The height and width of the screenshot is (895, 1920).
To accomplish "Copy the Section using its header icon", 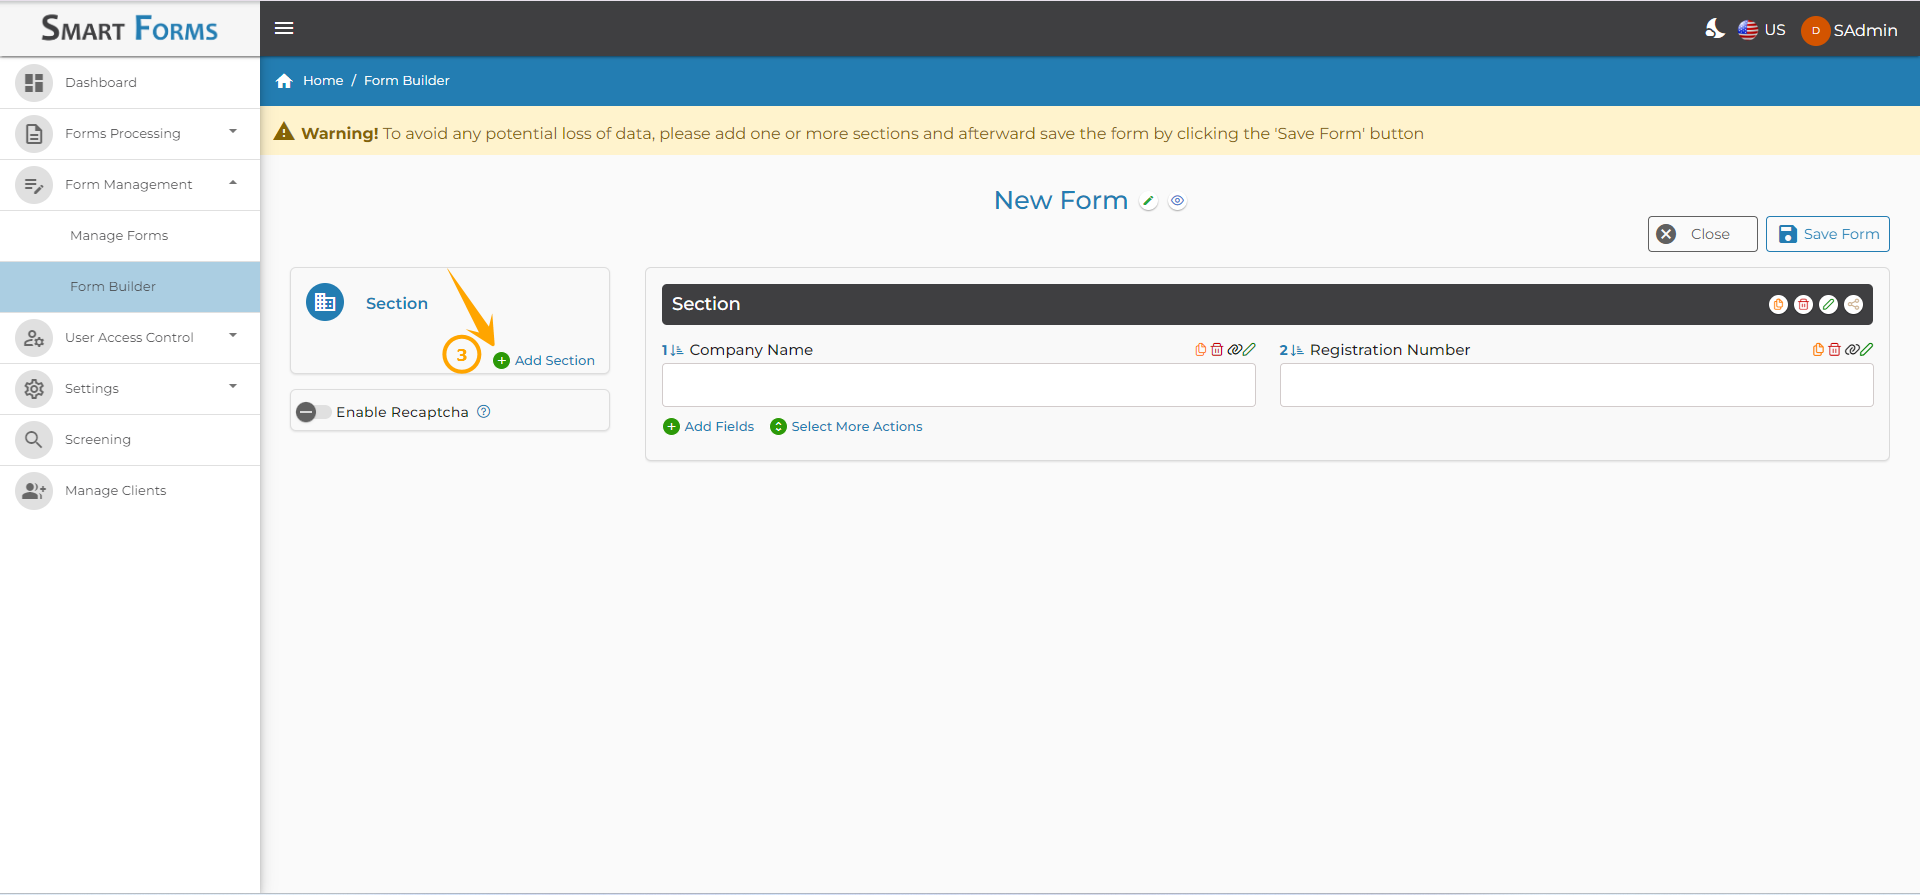I will pos(1778,305).
